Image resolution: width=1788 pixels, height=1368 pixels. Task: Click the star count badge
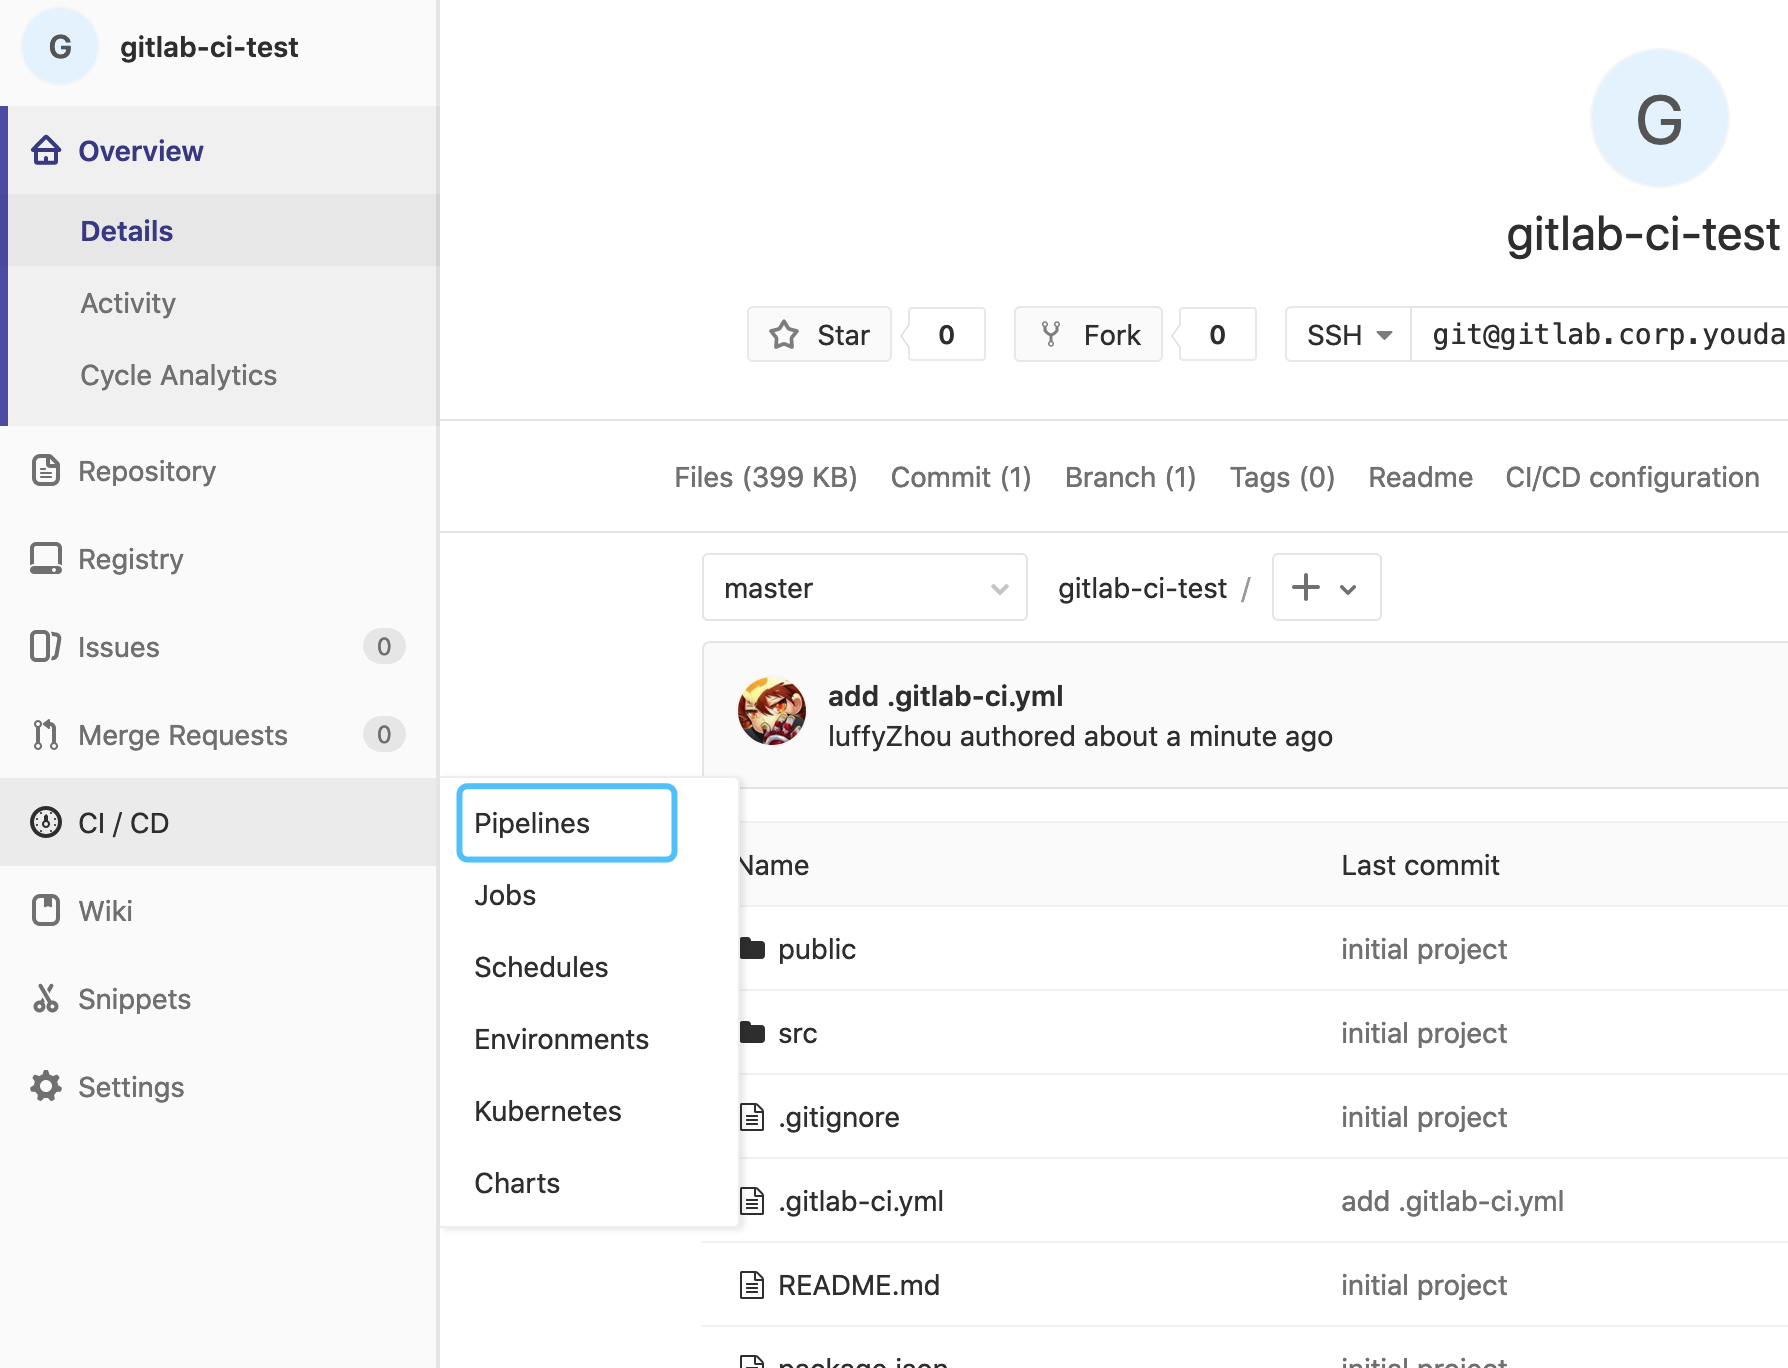click(x=946, y=334)
